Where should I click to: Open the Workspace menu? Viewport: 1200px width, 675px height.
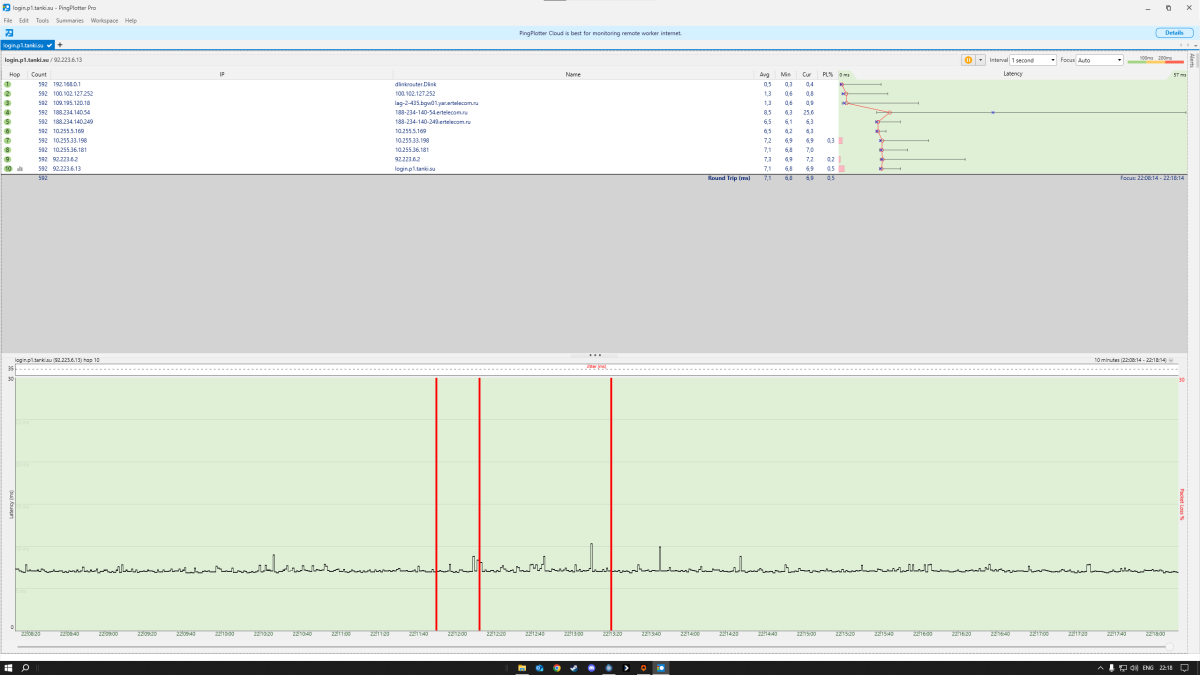[104, 20]
